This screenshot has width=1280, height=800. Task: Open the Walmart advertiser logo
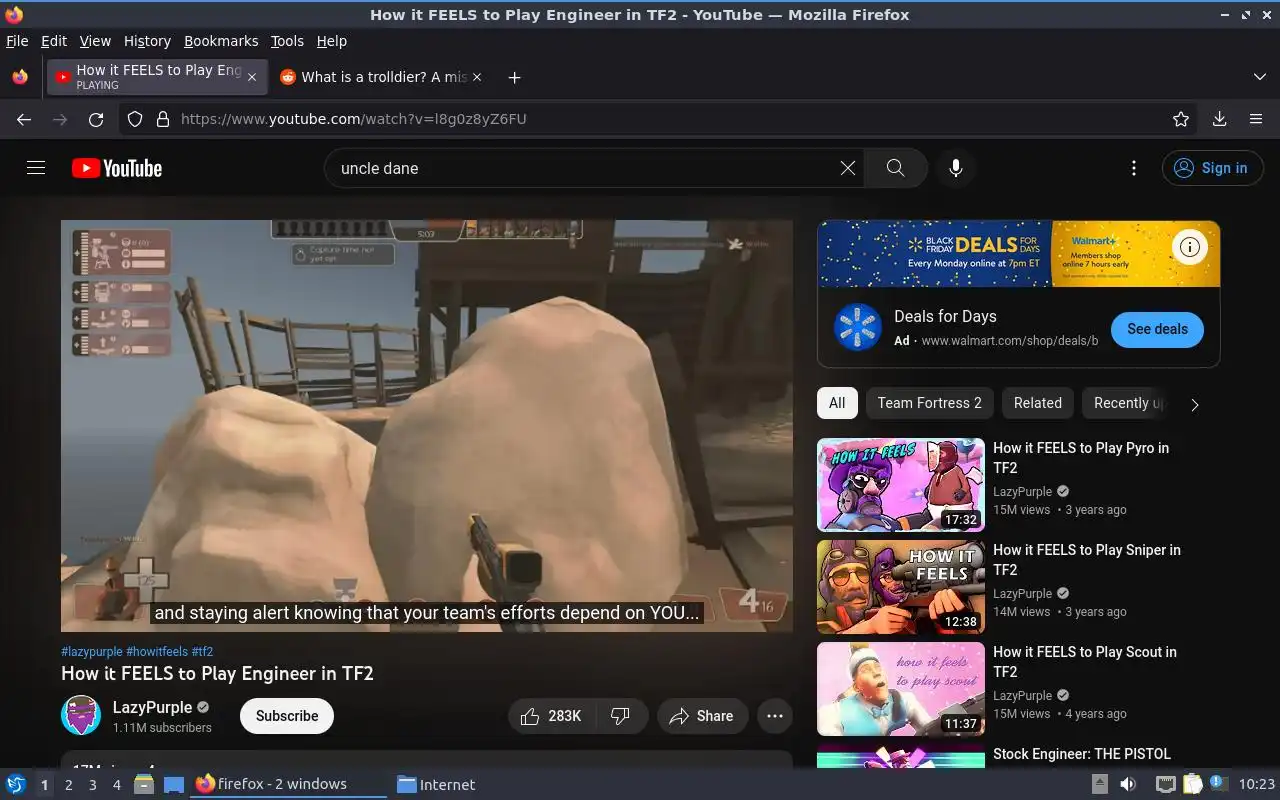click(x=858, y=328)
